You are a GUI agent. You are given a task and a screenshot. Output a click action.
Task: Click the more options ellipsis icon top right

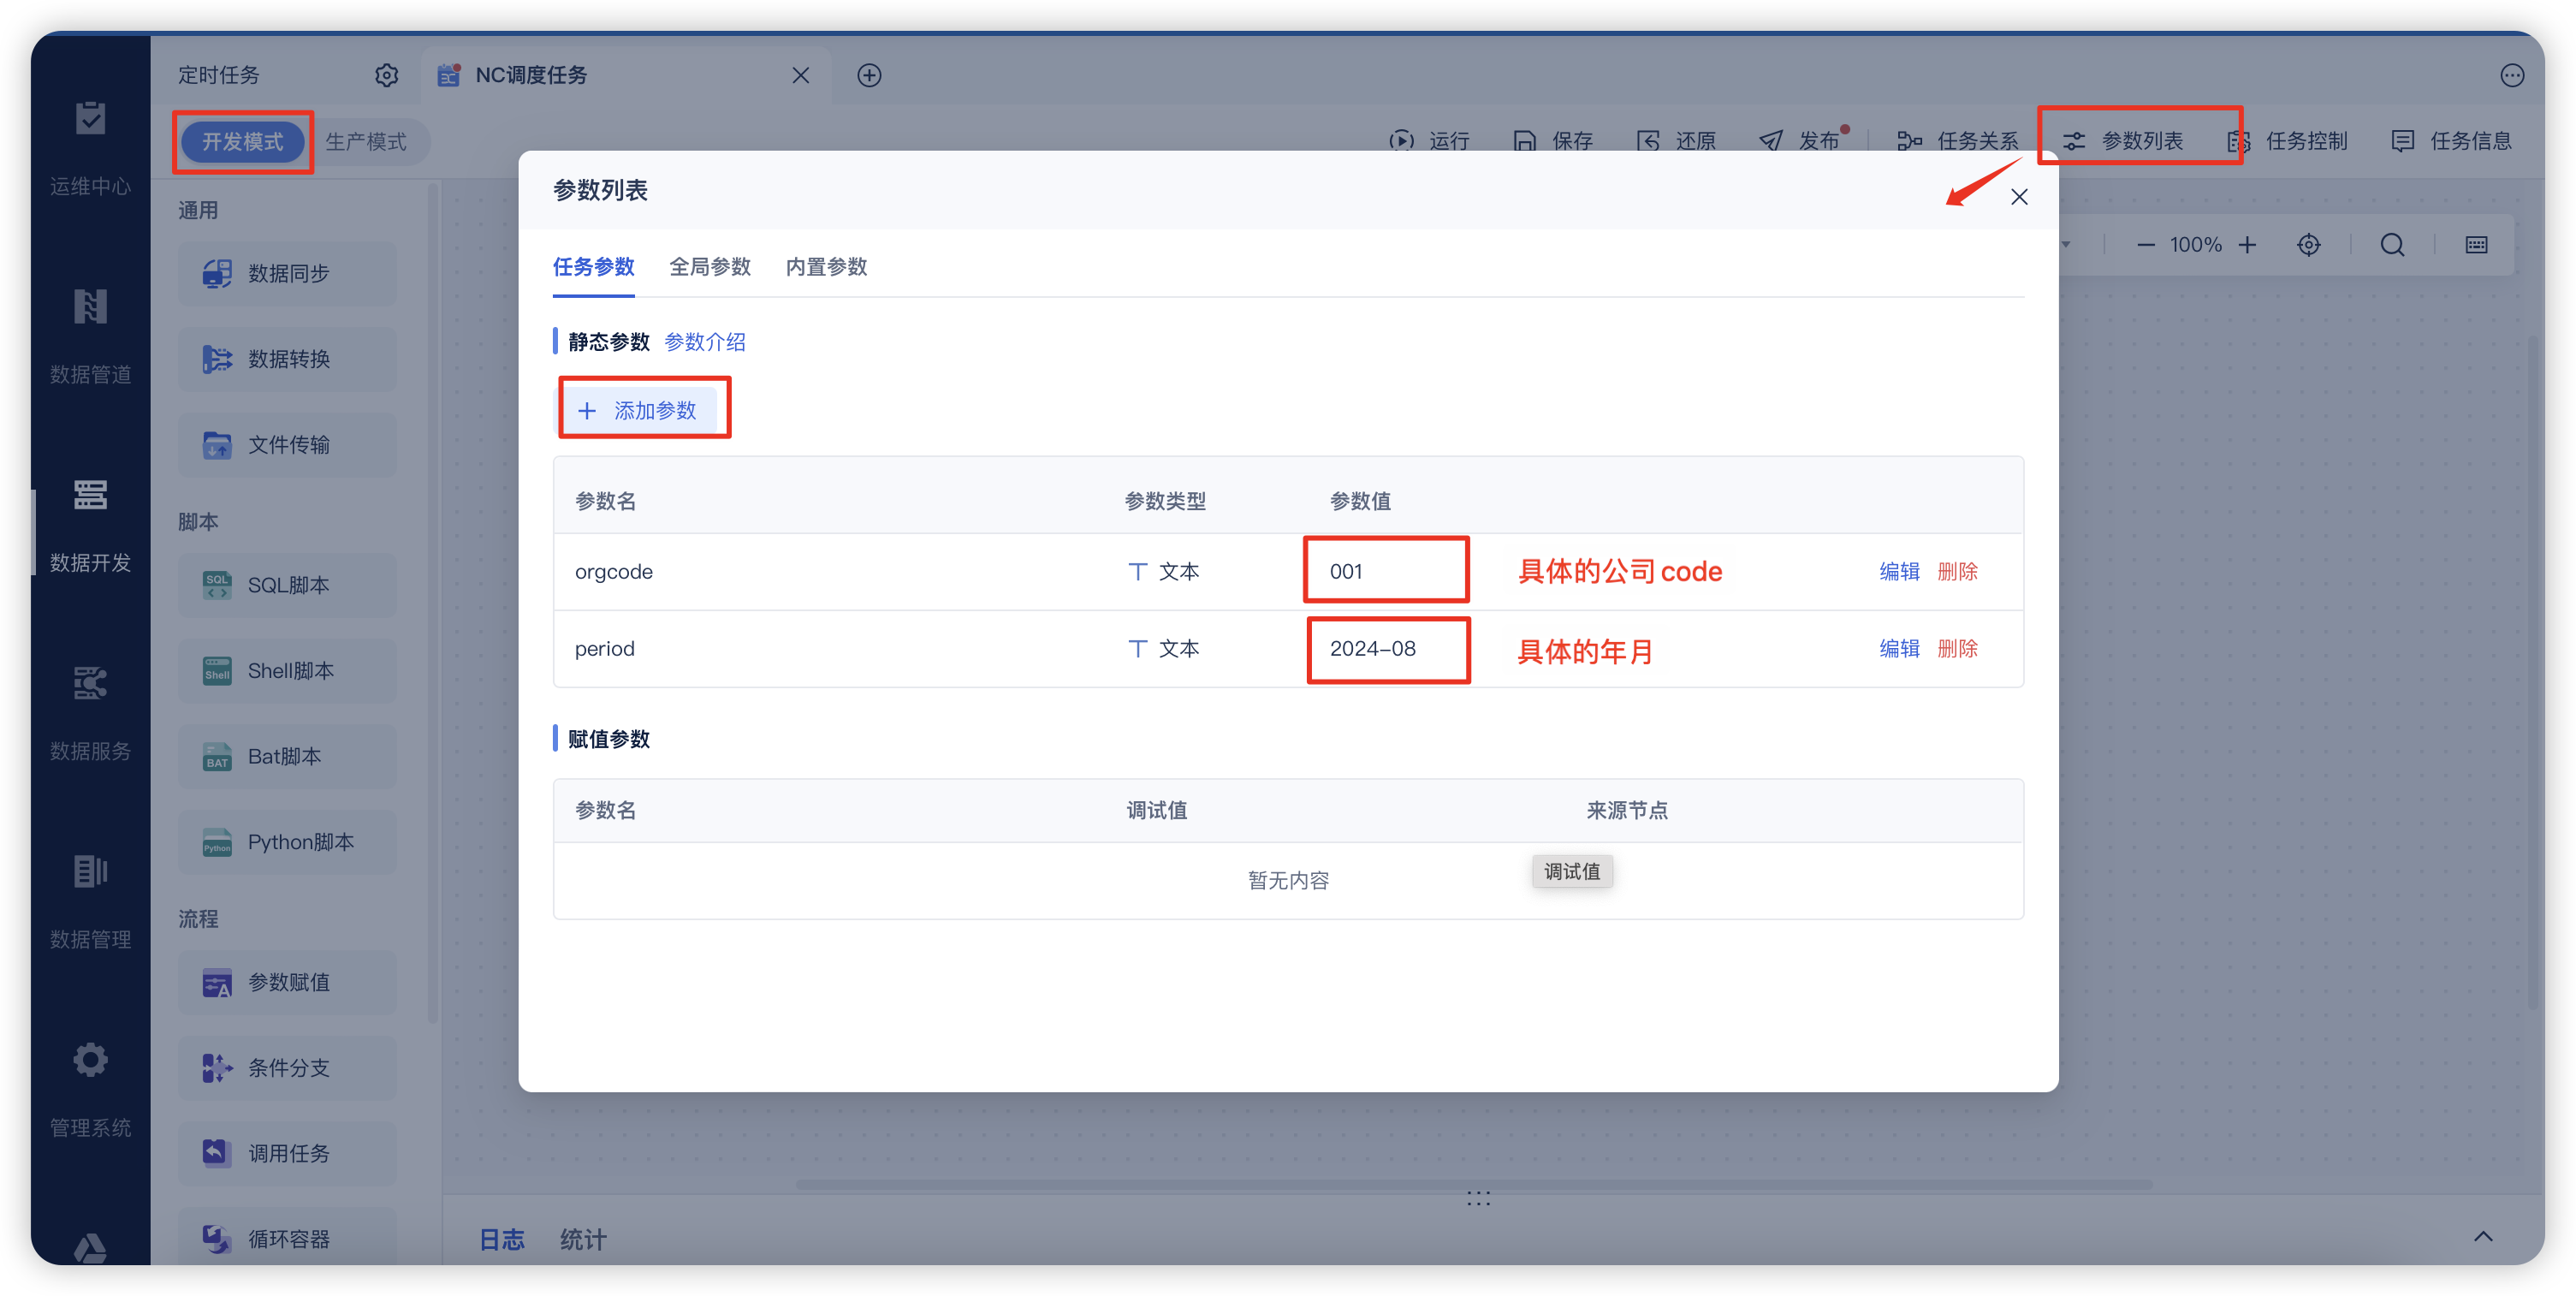click(2511, 75)
